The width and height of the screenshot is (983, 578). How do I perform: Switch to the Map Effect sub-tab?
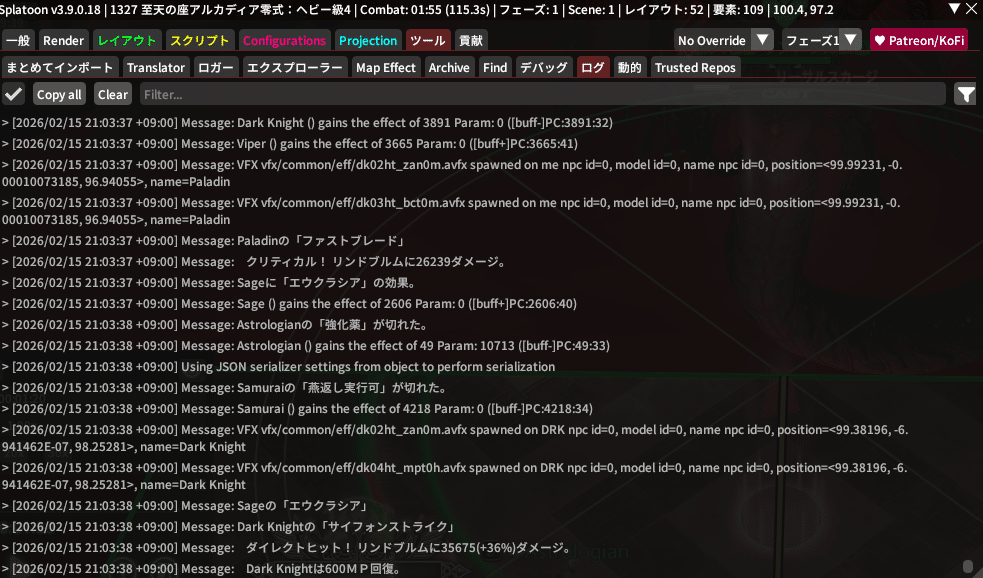click(385, 67)
